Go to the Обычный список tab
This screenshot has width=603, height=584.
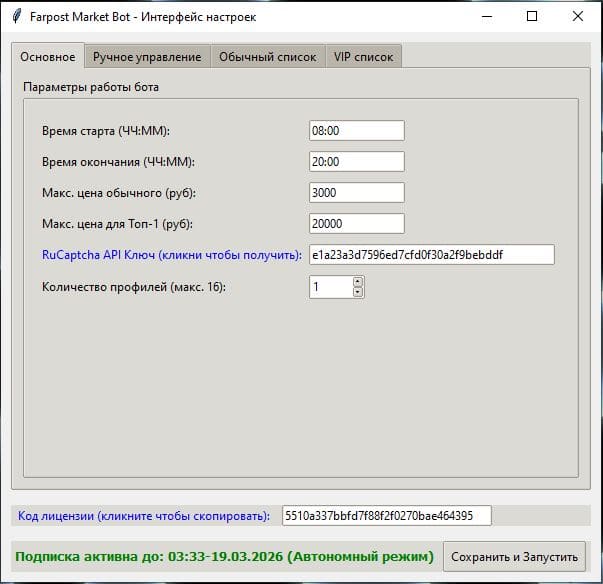pyautogui.click(x=267, y=57)
